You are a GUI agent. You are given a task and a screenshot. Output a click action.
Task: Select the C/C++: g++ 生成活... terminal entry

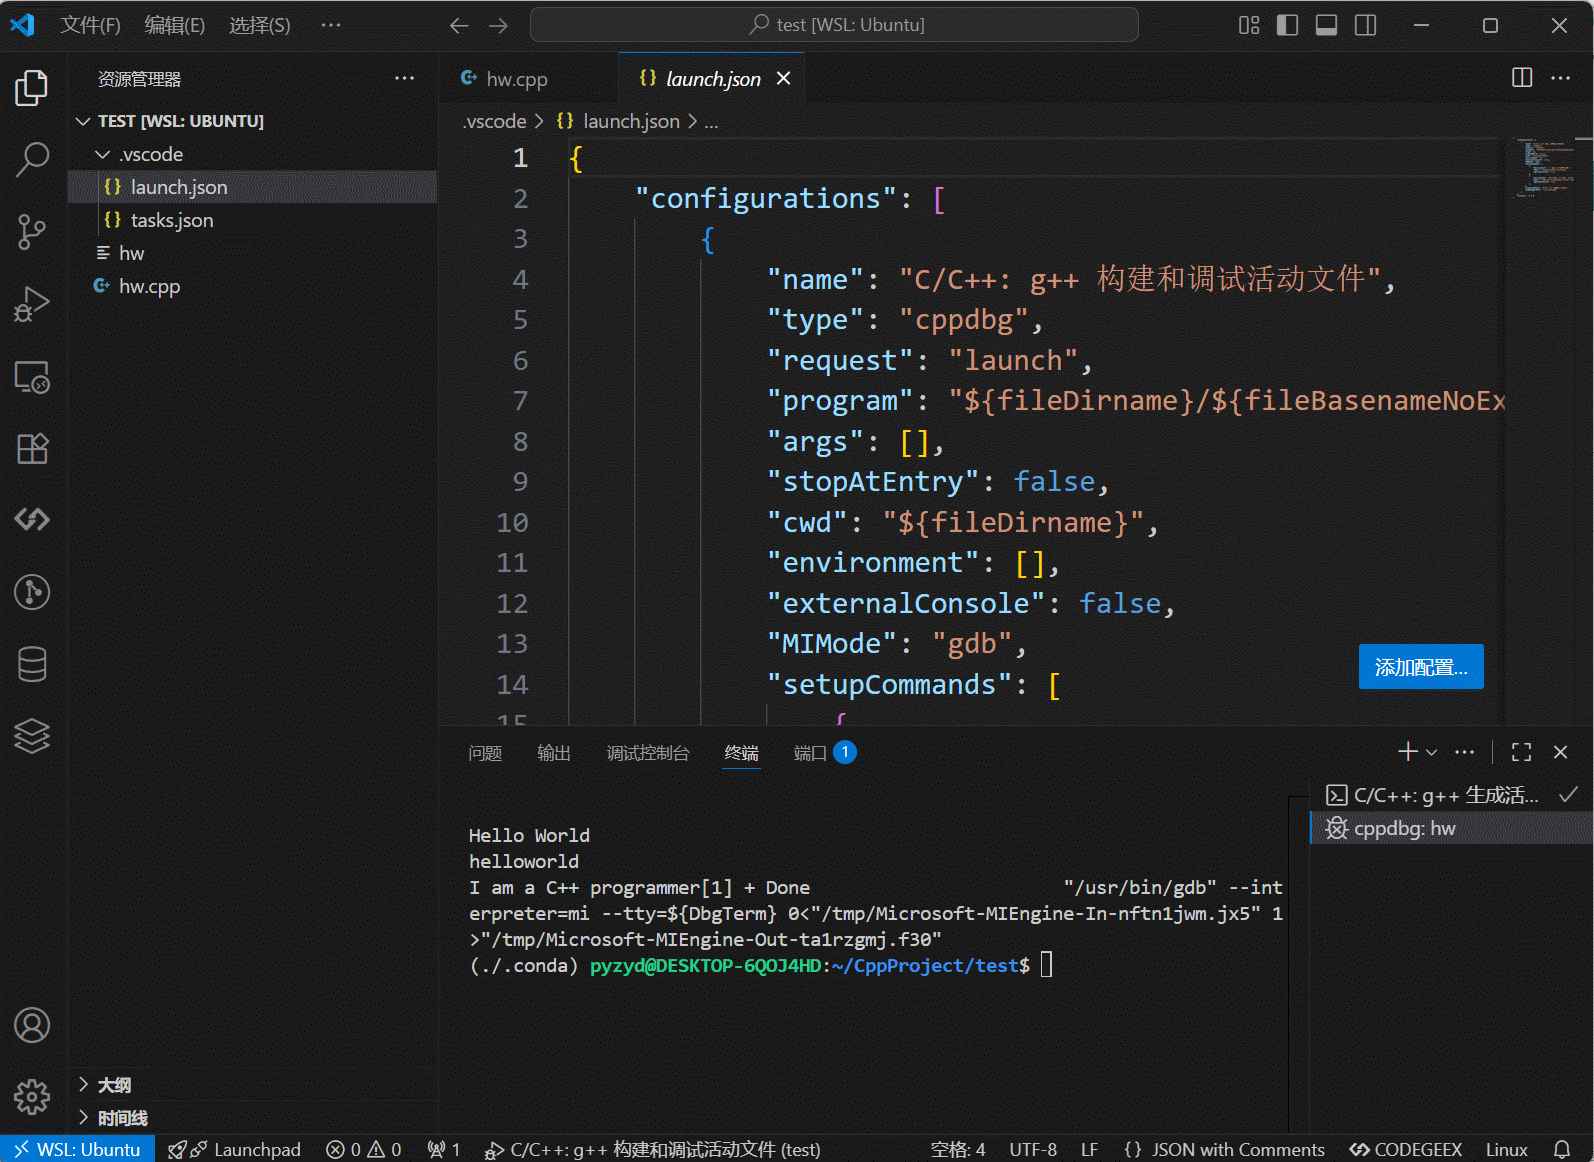[x=1452, y=795]
